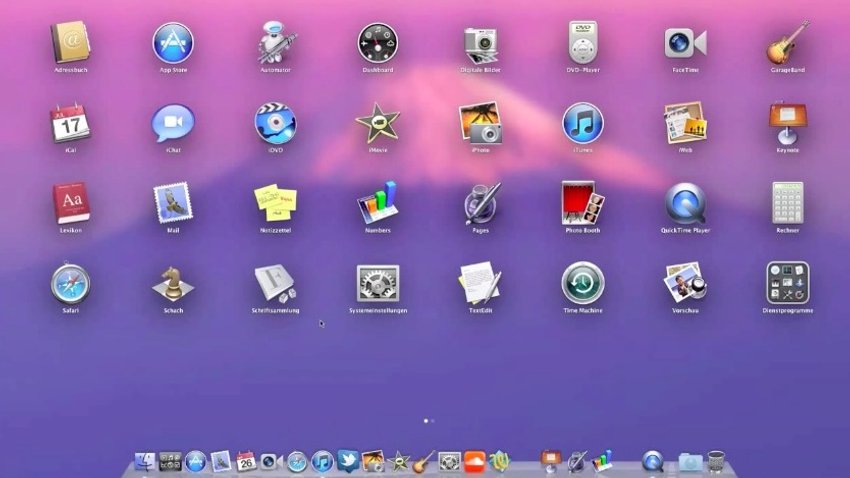The width and height of the screenshot is (850, 478).
Task: Click Finder icon in the Dock
Action: click(x=145, y=462)
